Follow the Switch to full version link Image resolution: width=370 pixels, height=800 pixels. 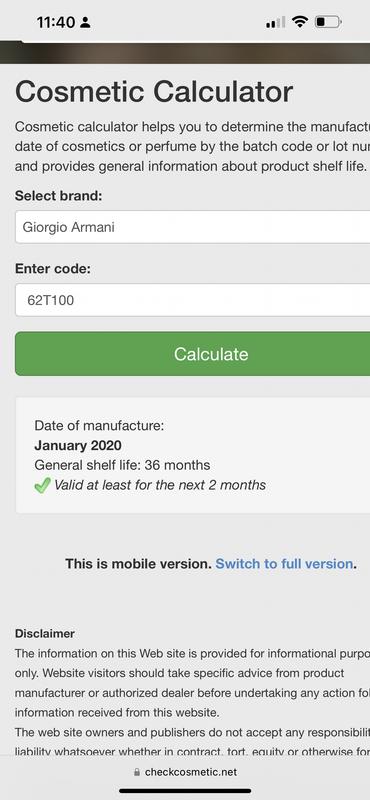pos(284,564)
